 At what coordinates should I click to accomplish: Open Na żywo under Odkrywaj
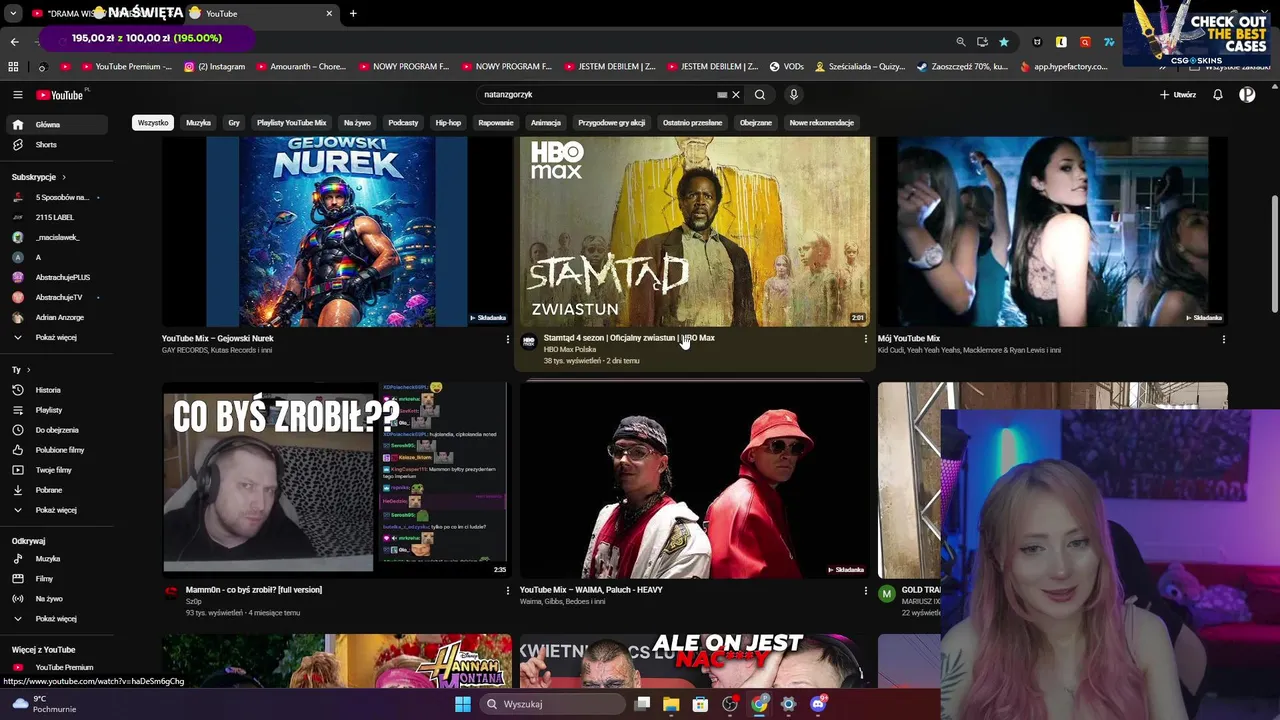(49, 599)
